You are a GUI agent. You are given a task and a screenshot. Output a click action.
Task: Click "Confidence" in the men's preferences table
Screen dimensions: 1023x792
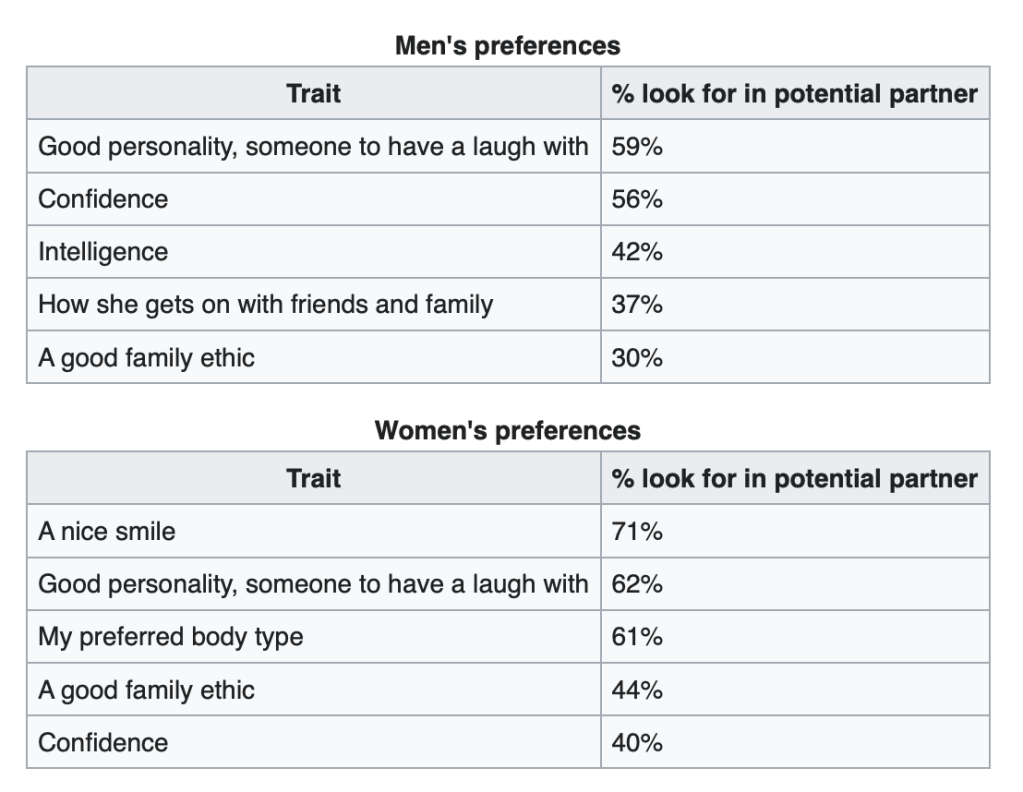103,199
